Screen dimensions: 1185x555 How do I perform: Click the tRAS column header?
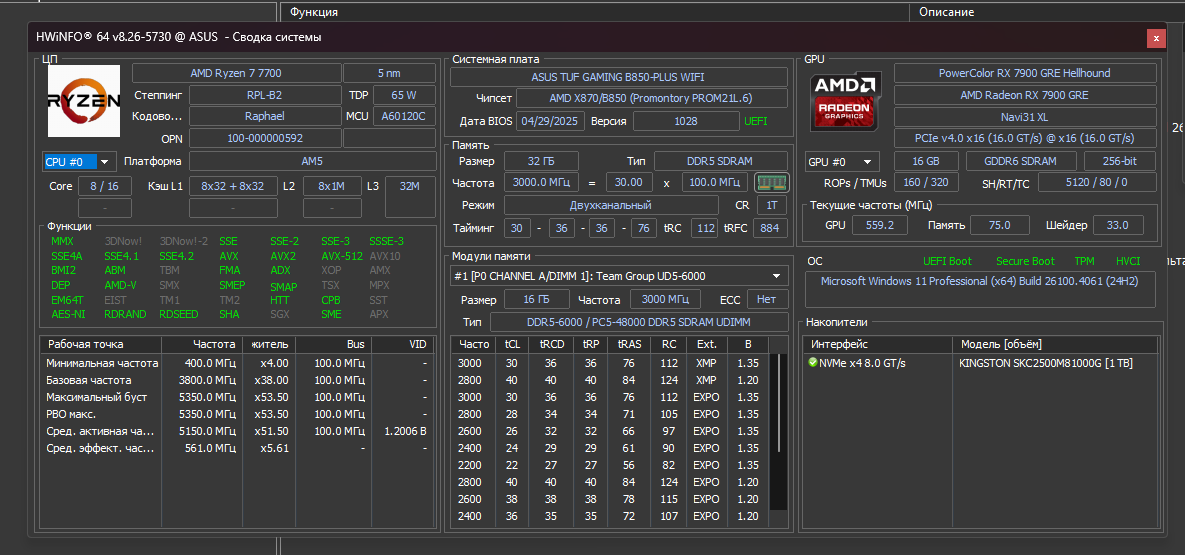tap(629, 344)
